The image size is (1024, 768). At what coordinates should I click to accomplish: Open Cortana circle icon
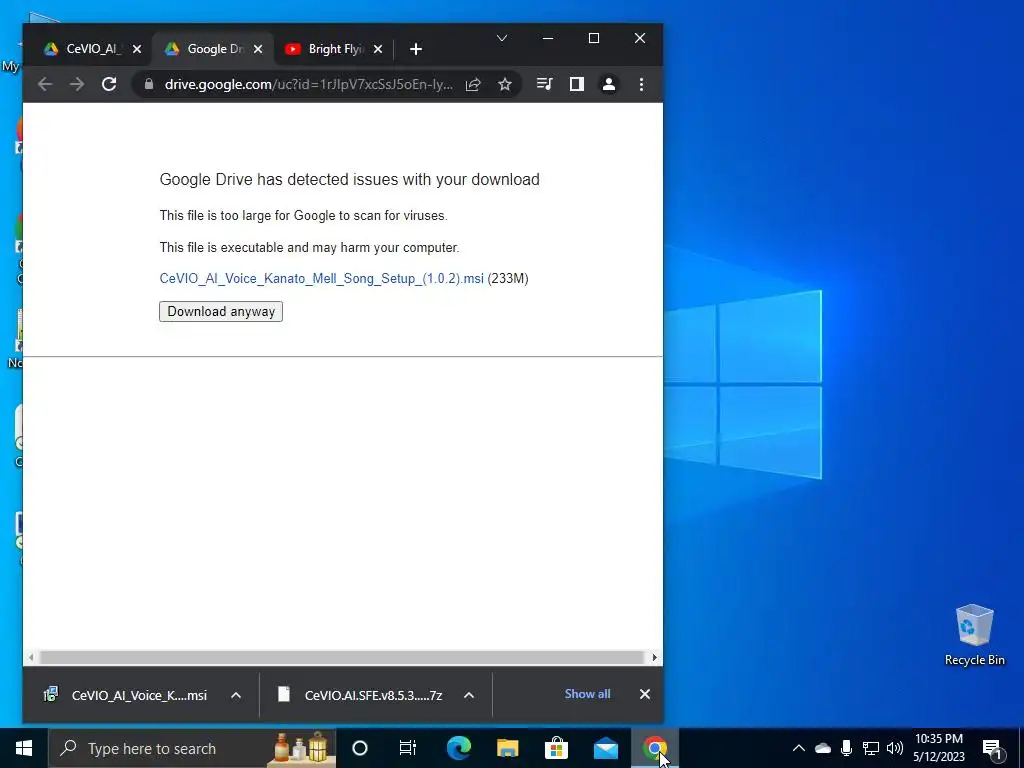(360, 748)
